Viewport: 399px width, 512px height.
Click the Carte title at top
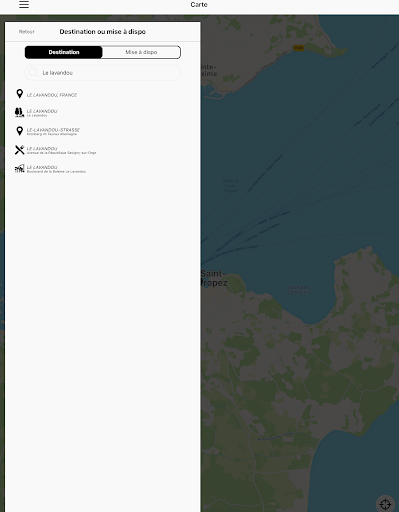pos(199,5)
